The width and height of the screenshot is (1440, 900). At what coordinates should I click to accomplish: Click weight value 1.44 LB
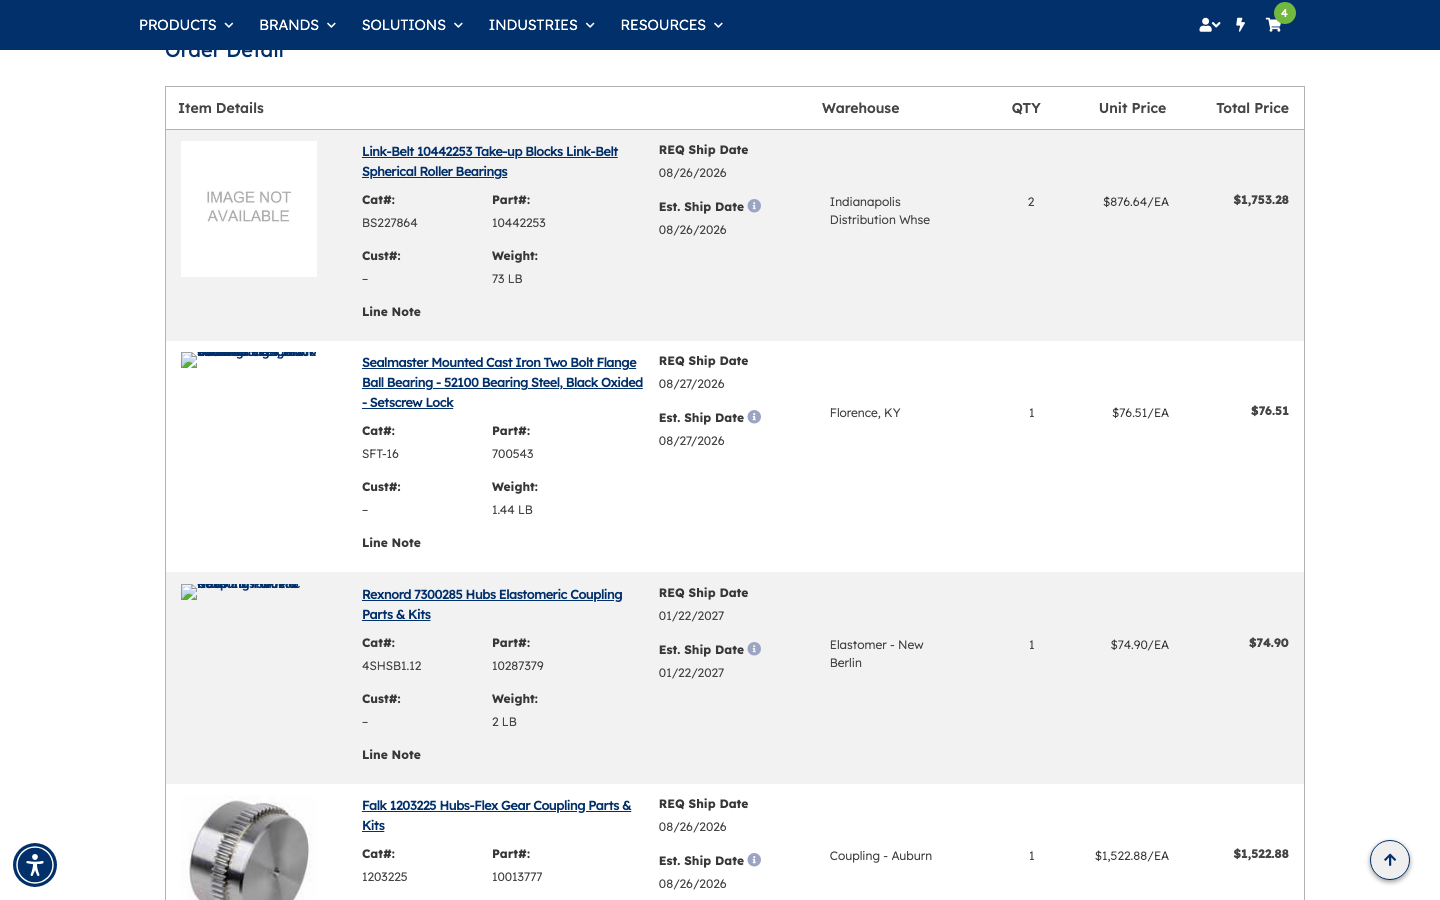(512, 510)
